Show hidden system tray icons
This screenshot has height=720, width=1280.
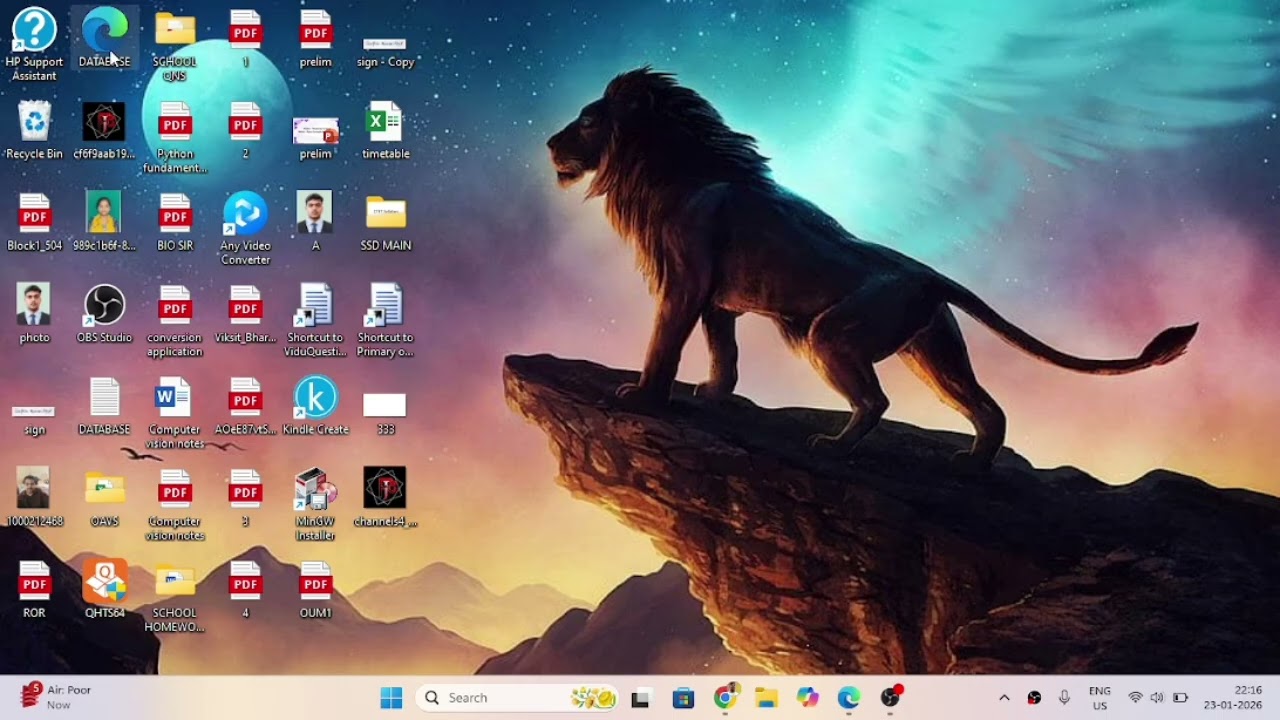tap(1004, 698)
